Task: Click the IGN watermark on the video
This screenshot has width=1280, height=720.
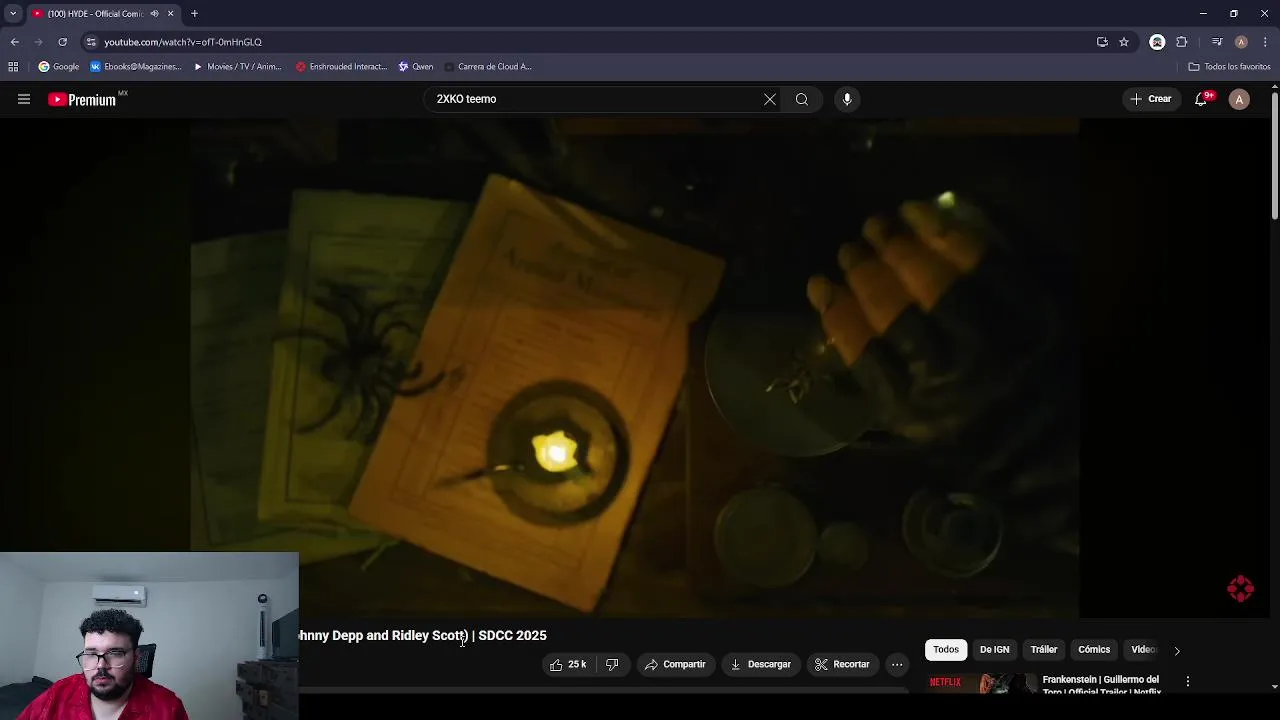Action: [1240, 588]
